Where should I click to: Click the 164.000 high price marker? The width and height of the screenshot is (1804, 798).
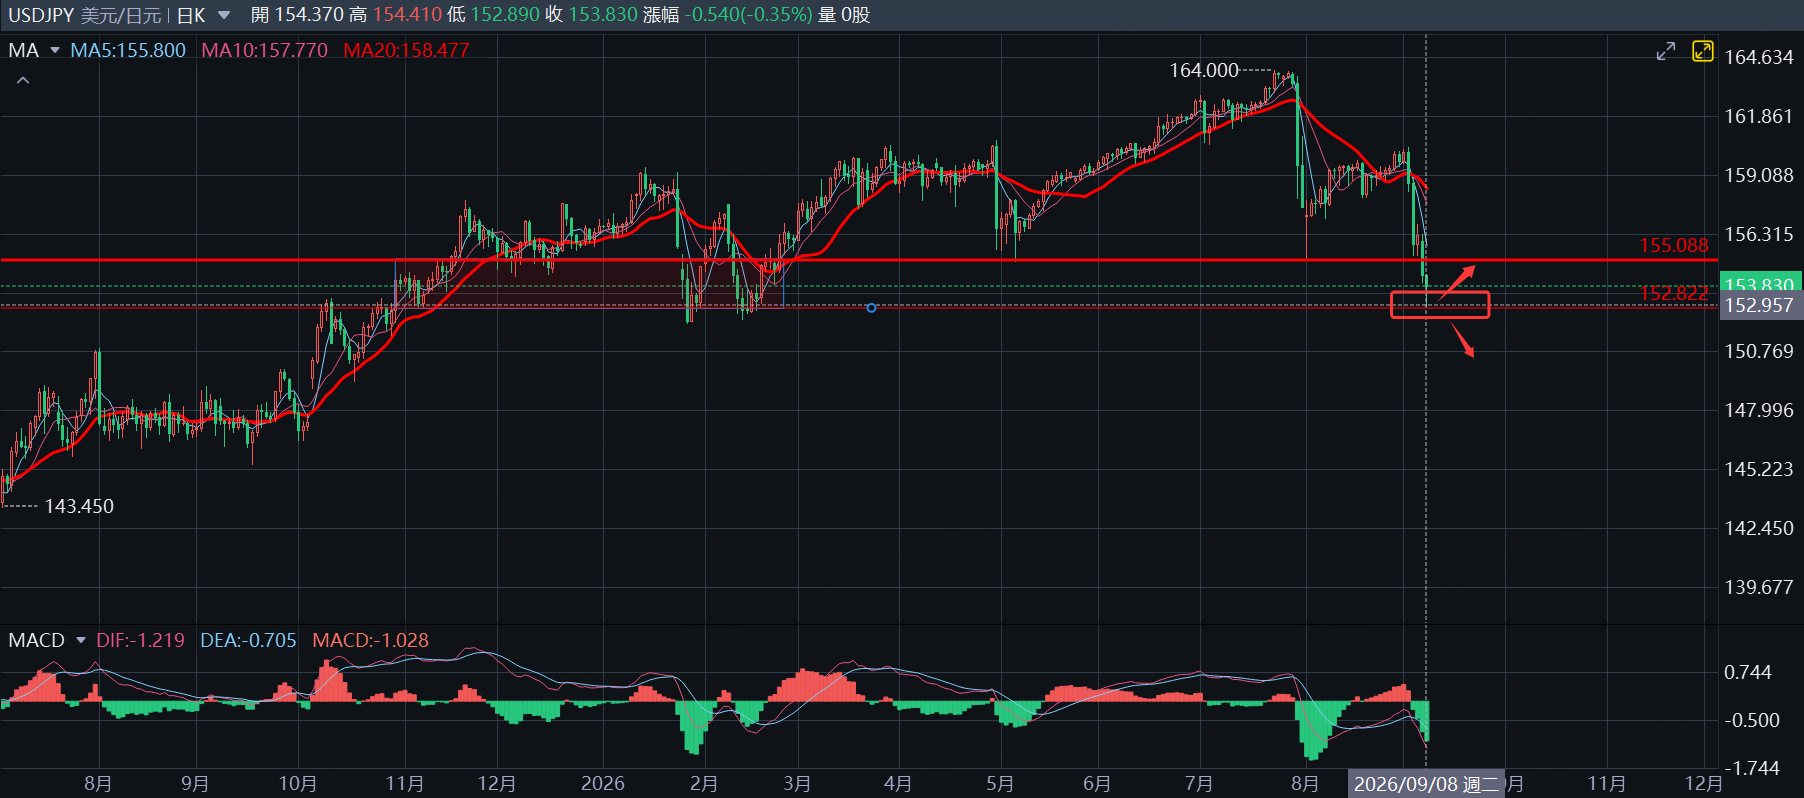tap(1204, 70)
